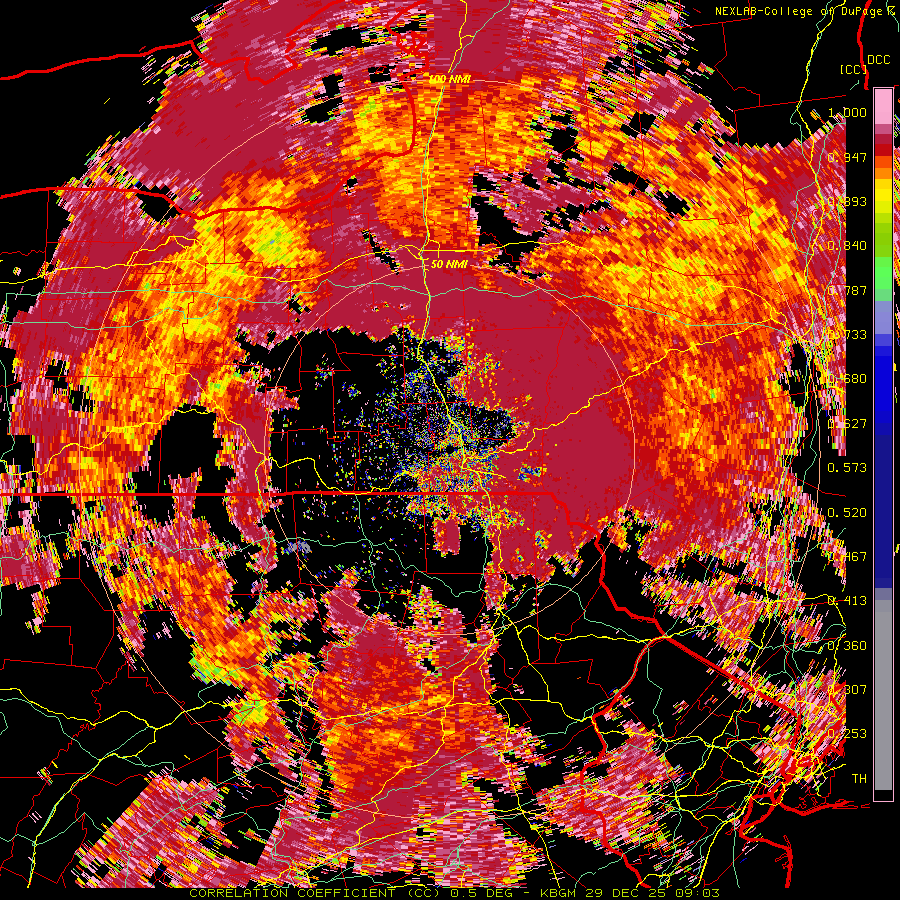The height and width of the screenshot is (900, 900).
Task: Click the 0.360 scale value
Action: [x=847, y=646]
